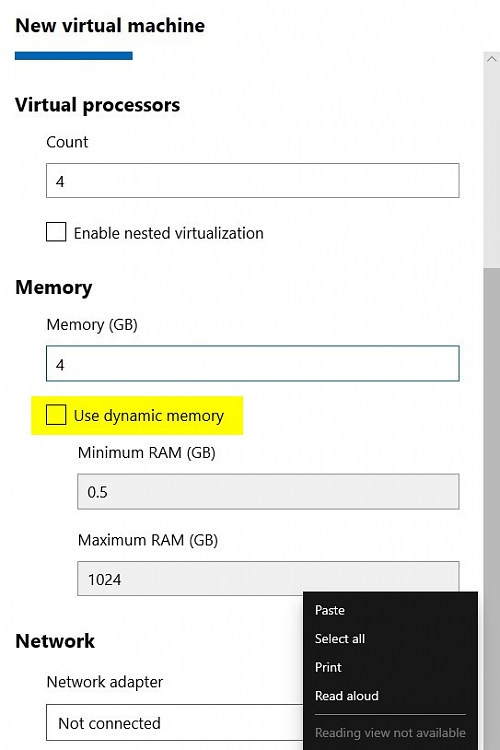Click the Virtual processors section heading
Screen dimensions: 500x750
click(x=98, y=105)
